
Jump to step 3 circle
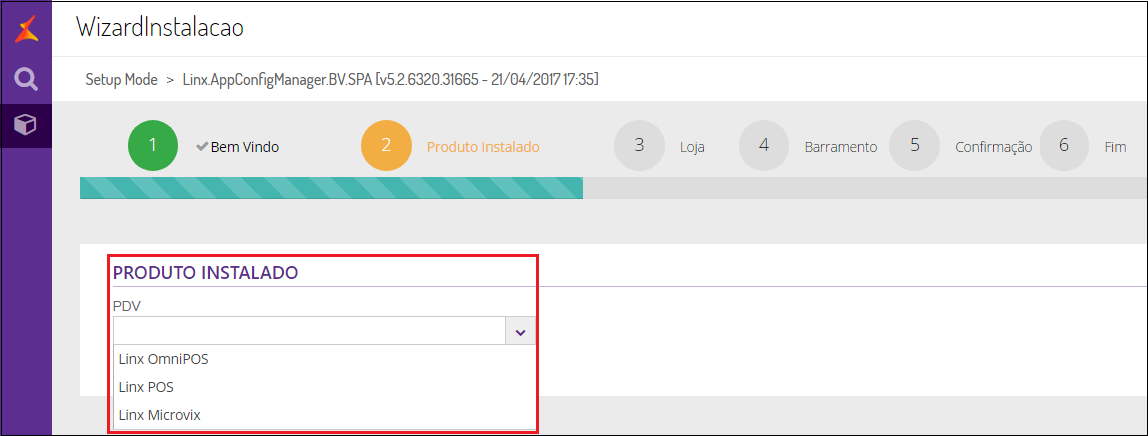click(639, 146)
